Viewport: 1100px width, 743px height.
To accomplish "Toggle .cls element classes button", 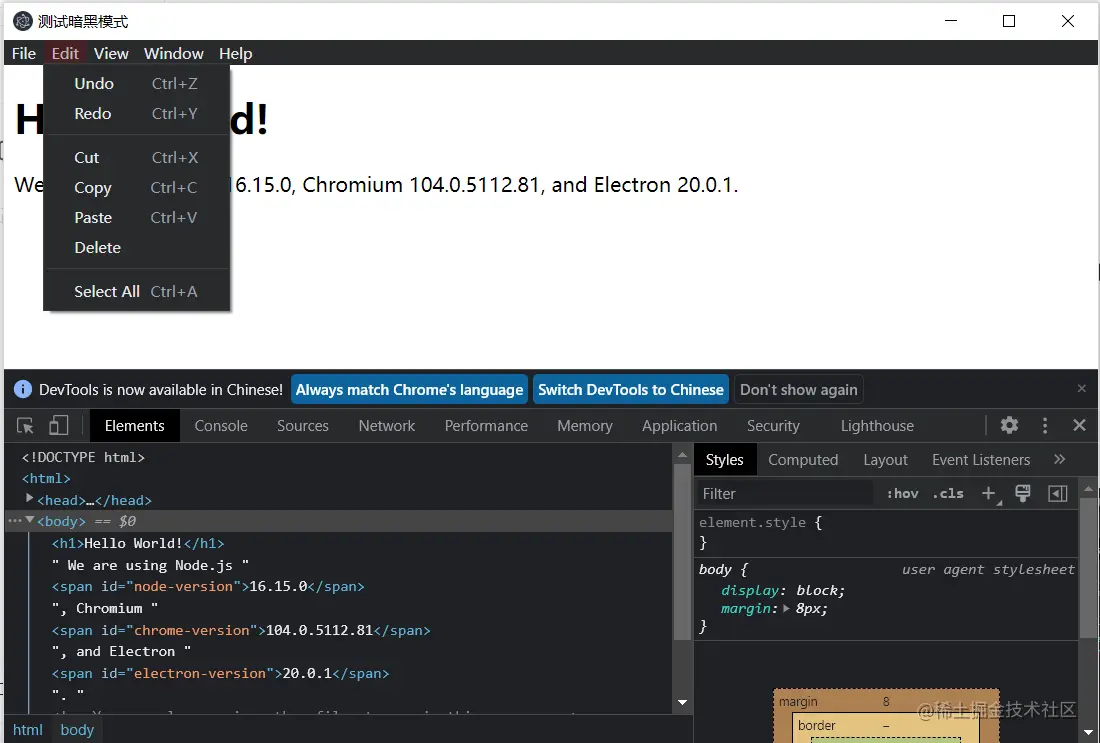I will (948, 494).
